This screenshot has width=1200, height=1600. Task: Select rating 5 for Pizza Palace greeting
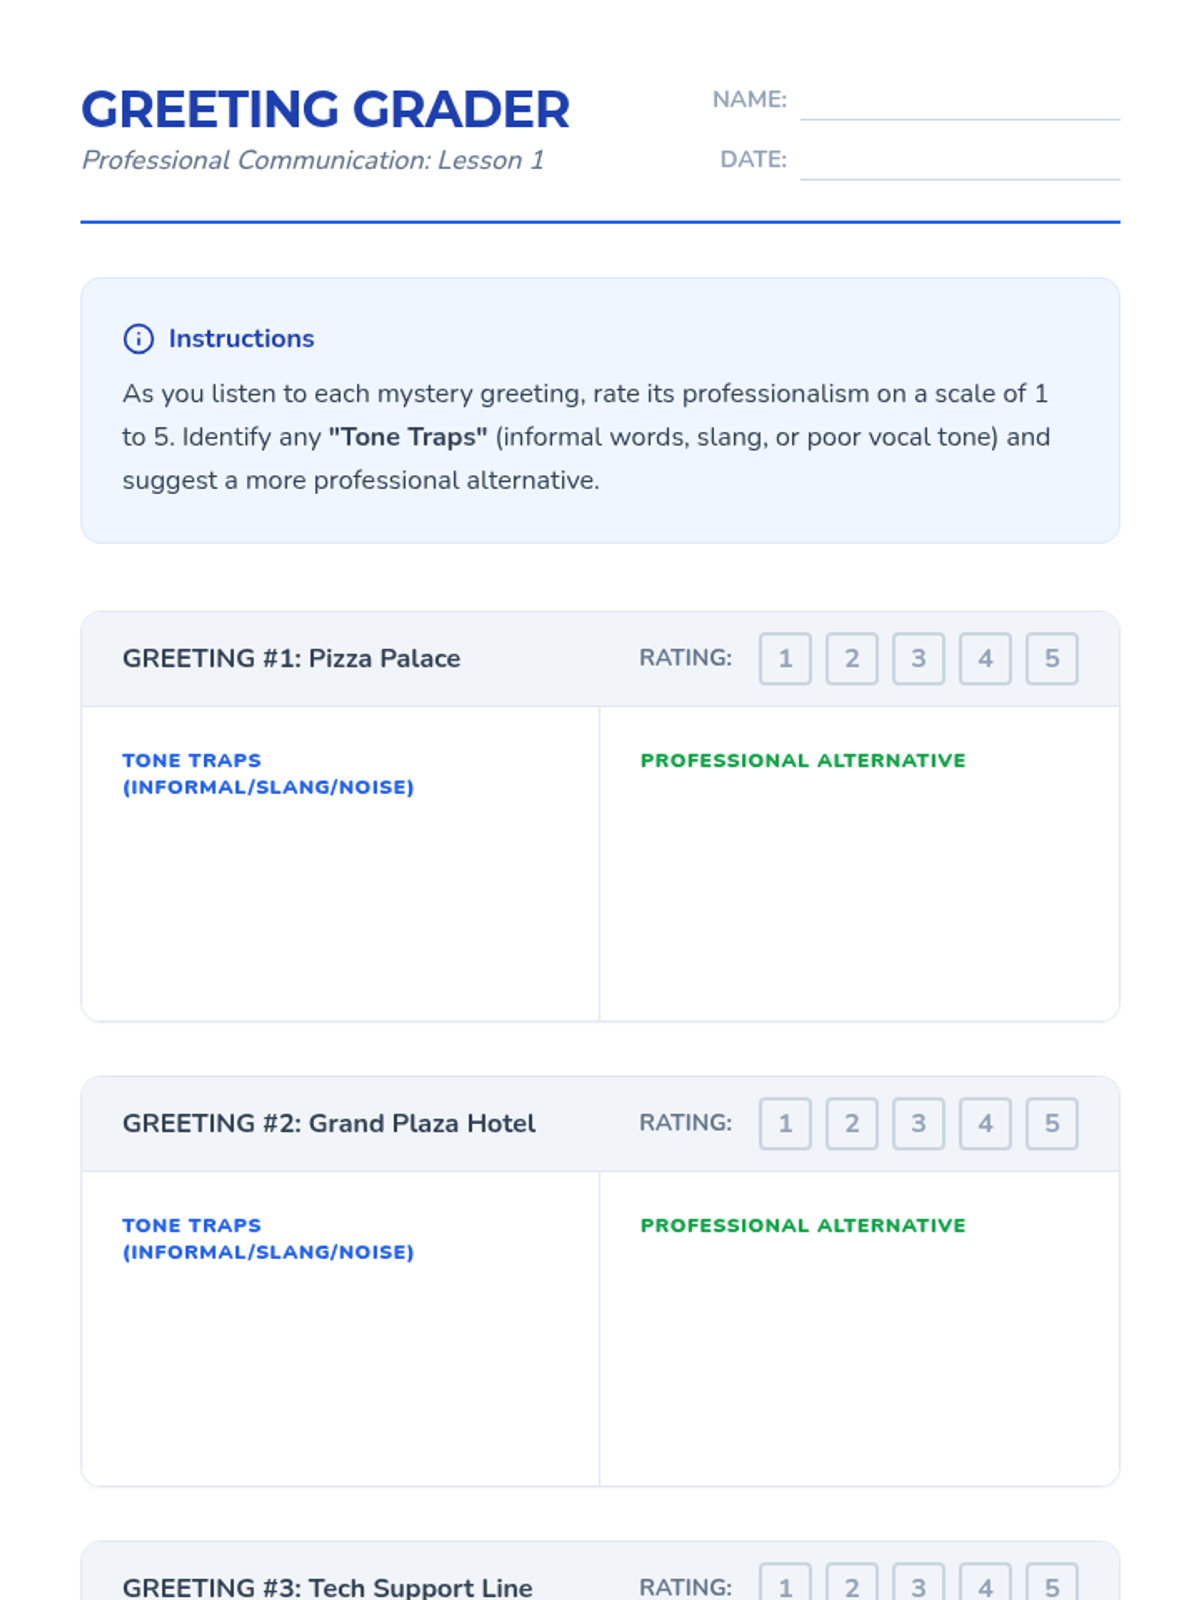point(1052,658)
